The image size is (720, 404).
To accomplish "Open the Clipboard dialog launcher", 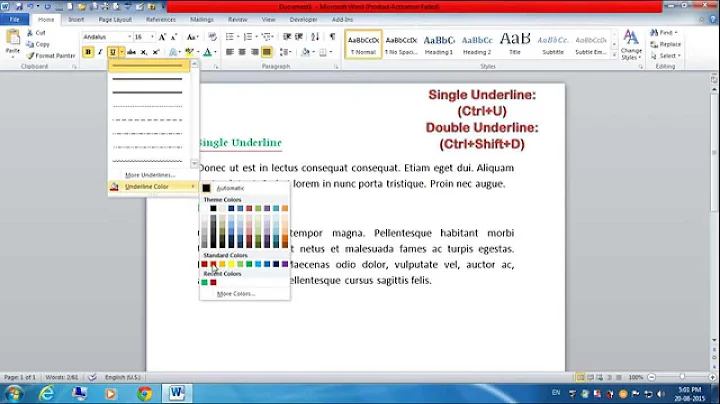I will (74, 67).
